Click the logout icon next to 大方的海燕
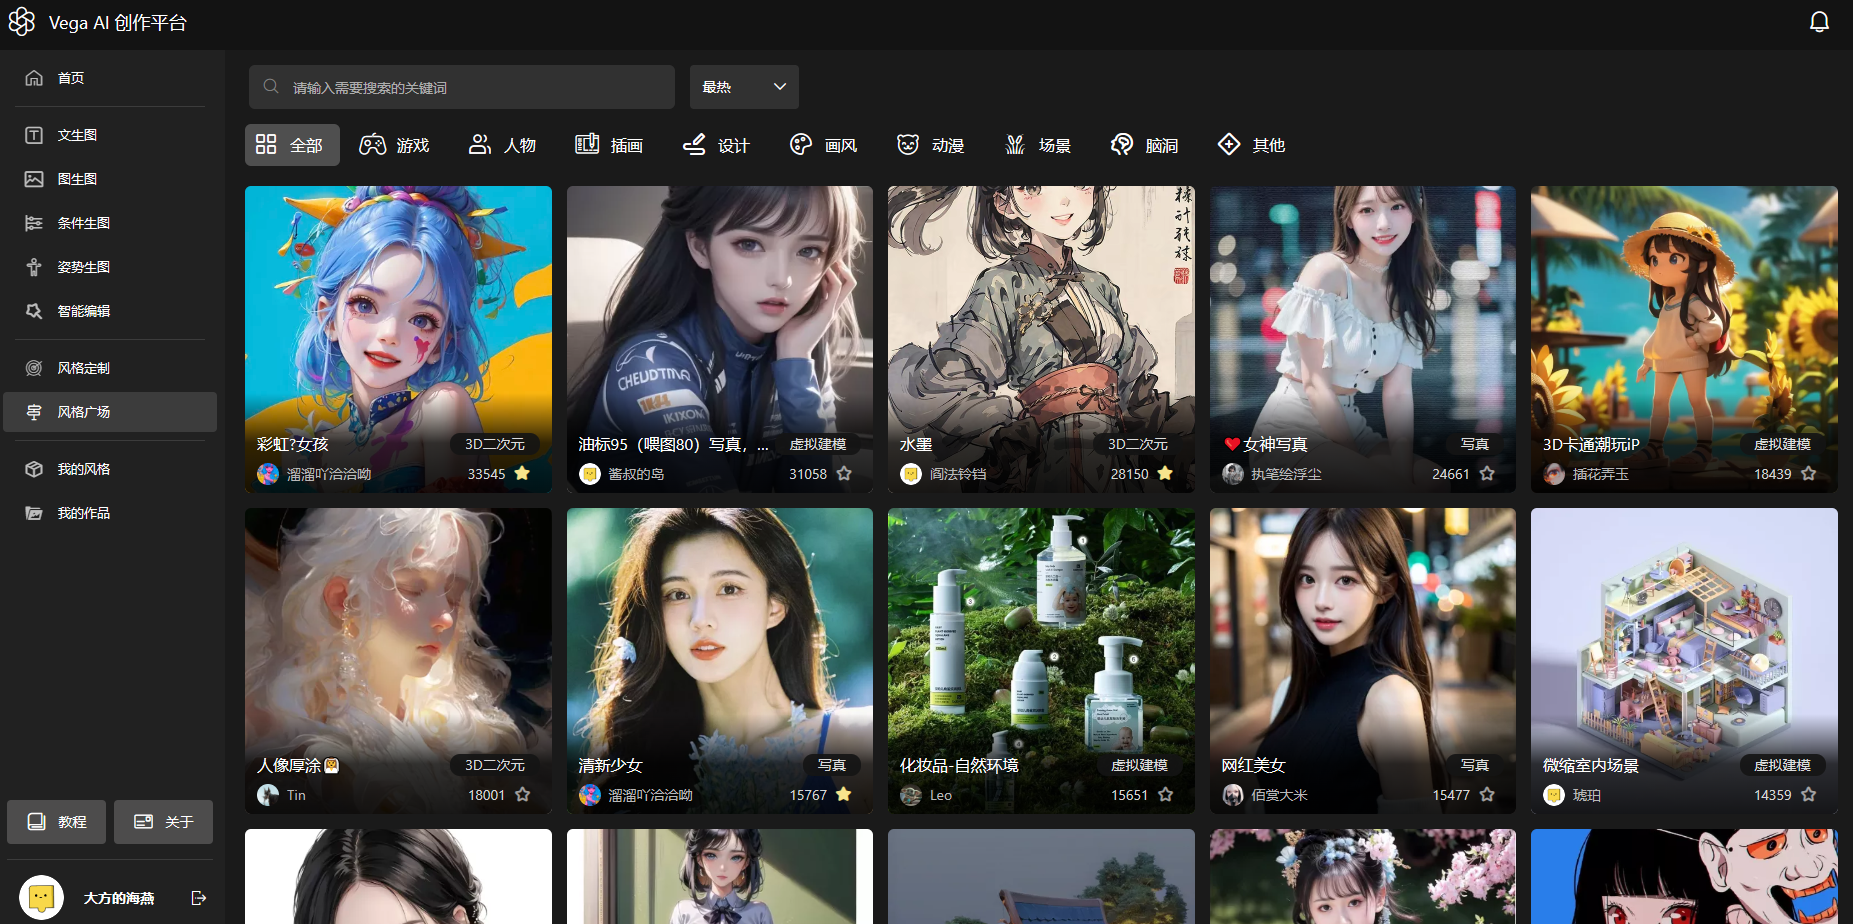1853x924 pixels. (198, 897)
